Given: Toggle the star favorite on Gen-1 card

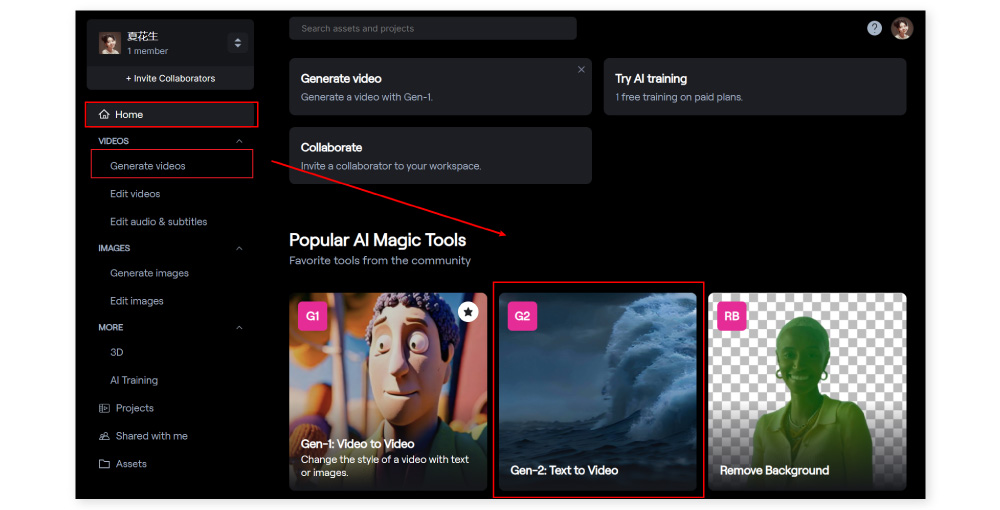Looking at the screenshot, I should tap(468, 312).
